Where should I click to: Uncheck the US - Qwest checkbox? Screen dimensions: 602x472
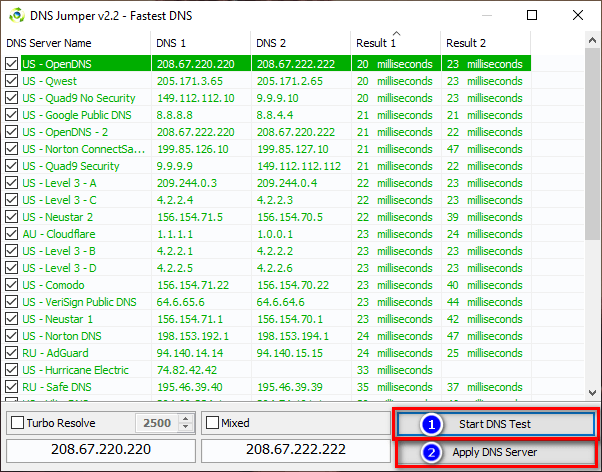click(12, 81)
